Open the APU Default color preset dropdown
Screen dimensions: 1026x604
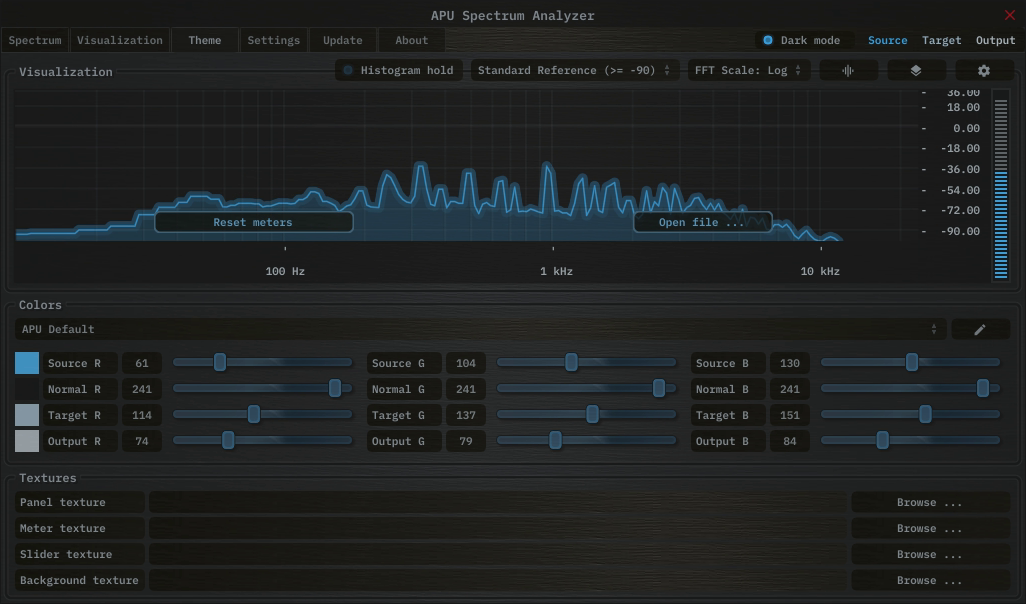pos(480,329)
